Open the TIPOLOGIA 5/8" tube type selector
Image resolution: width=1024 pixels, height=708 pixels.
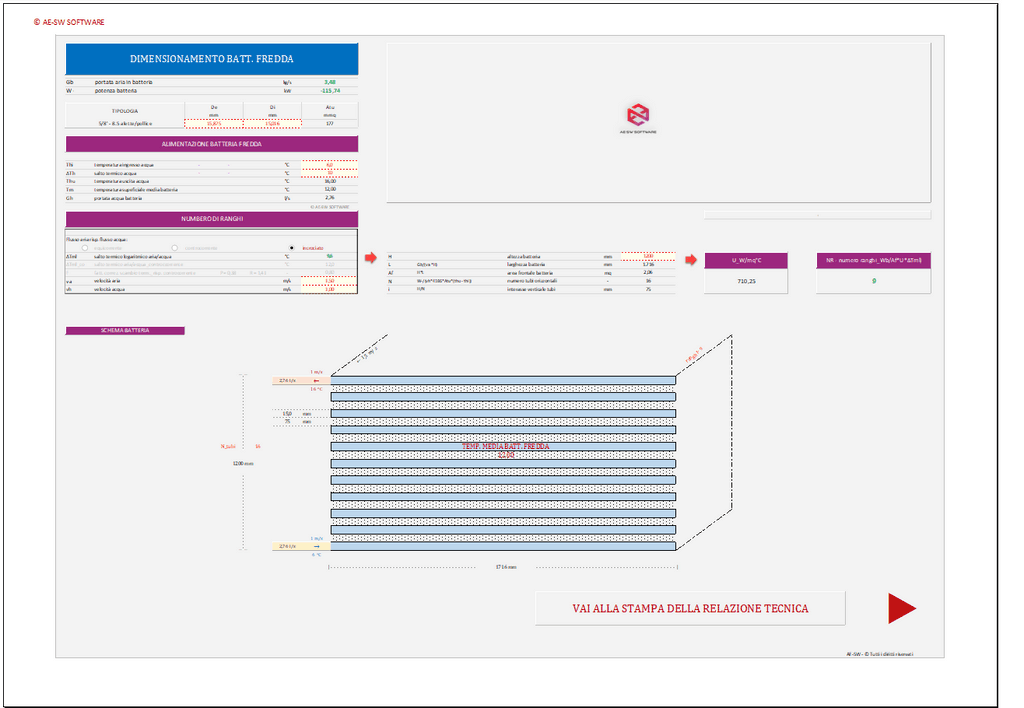click(x=125, y=124)
